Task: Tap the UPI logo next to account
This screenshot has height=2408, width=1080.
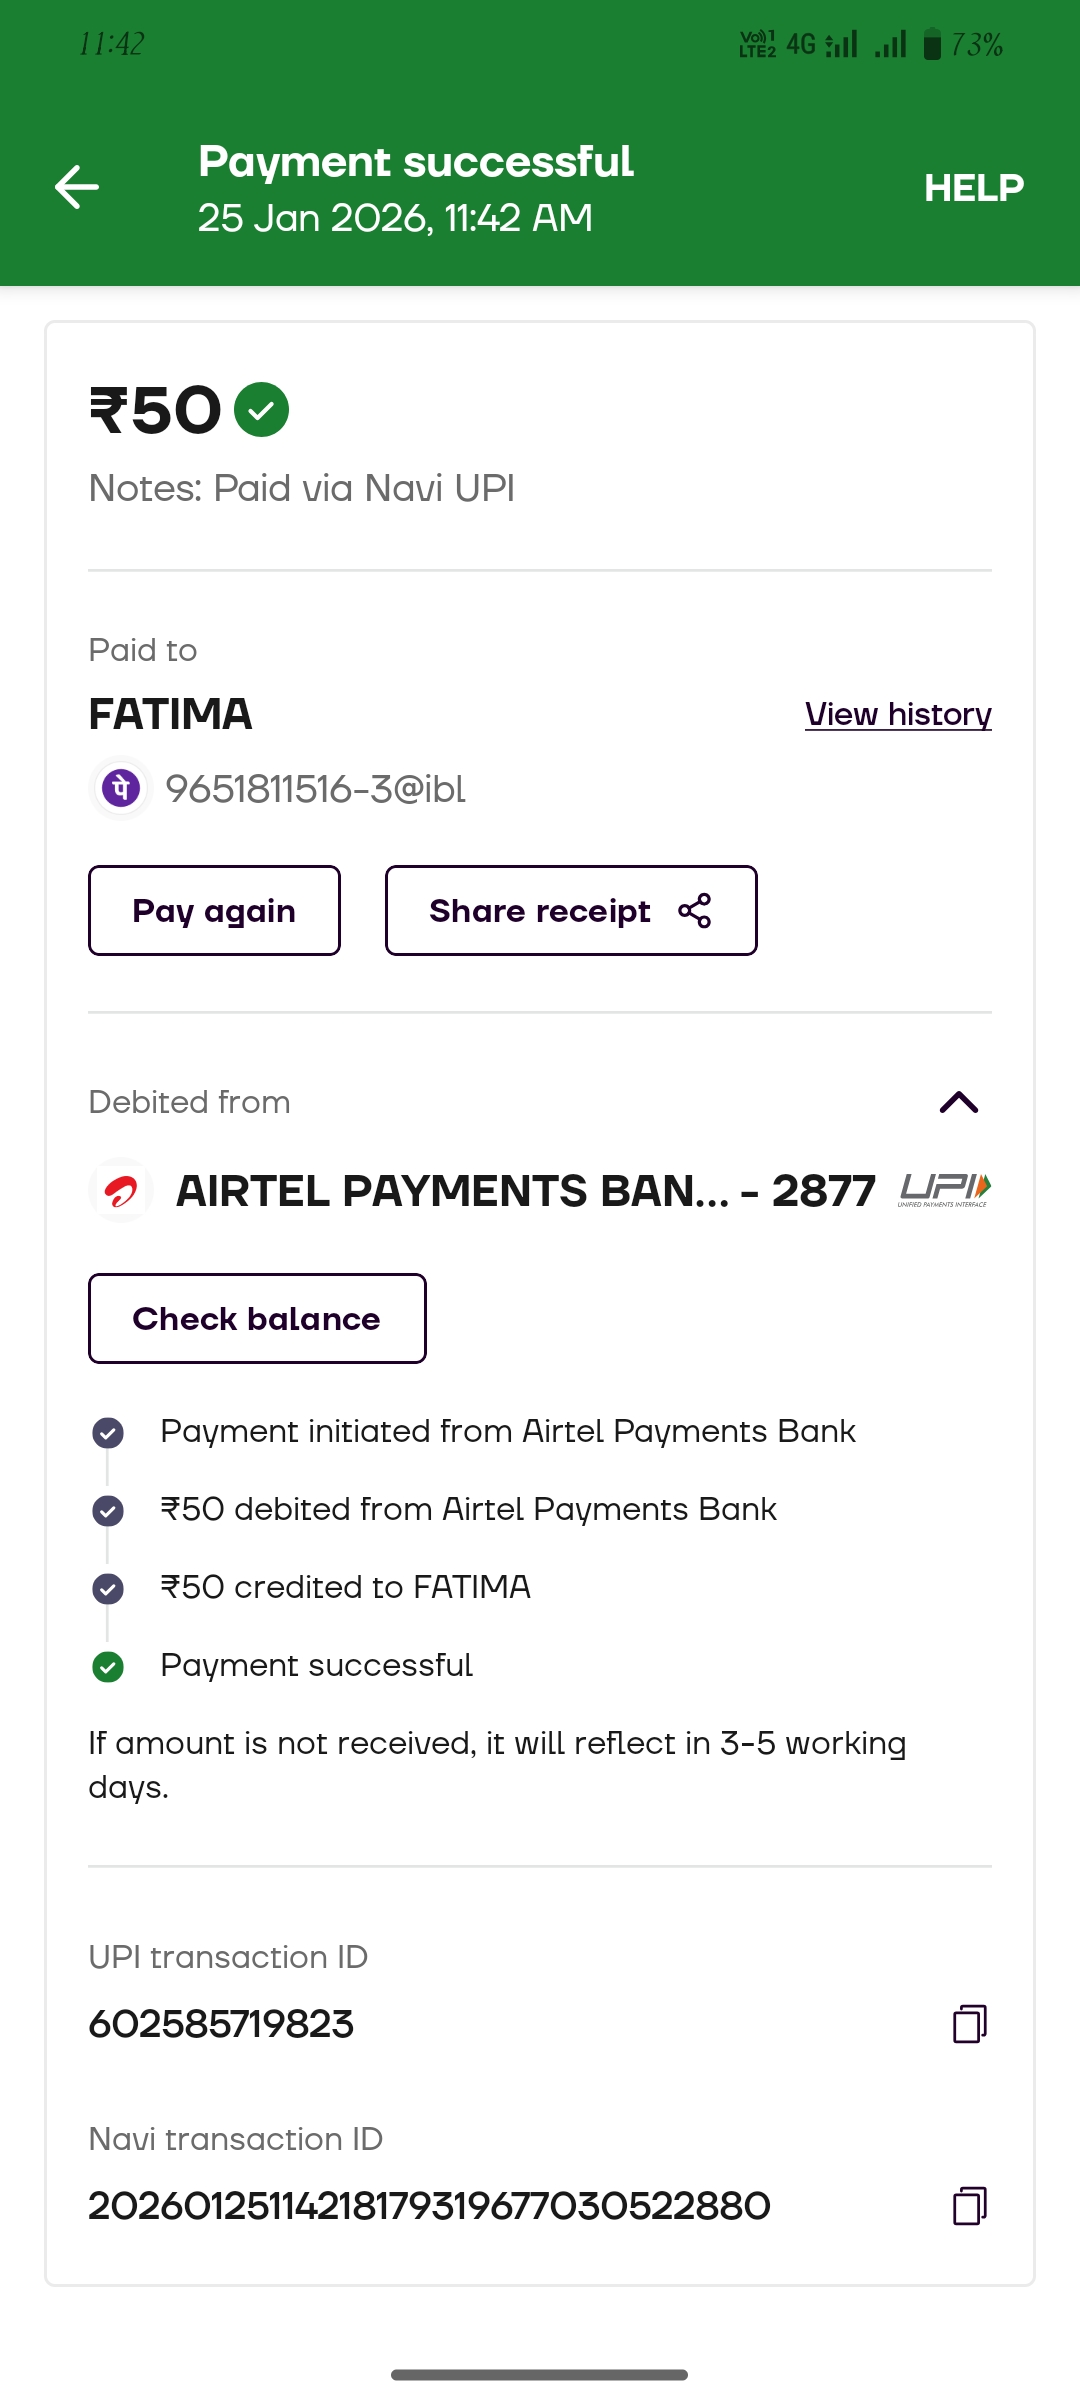Action: click(944, 1189)
